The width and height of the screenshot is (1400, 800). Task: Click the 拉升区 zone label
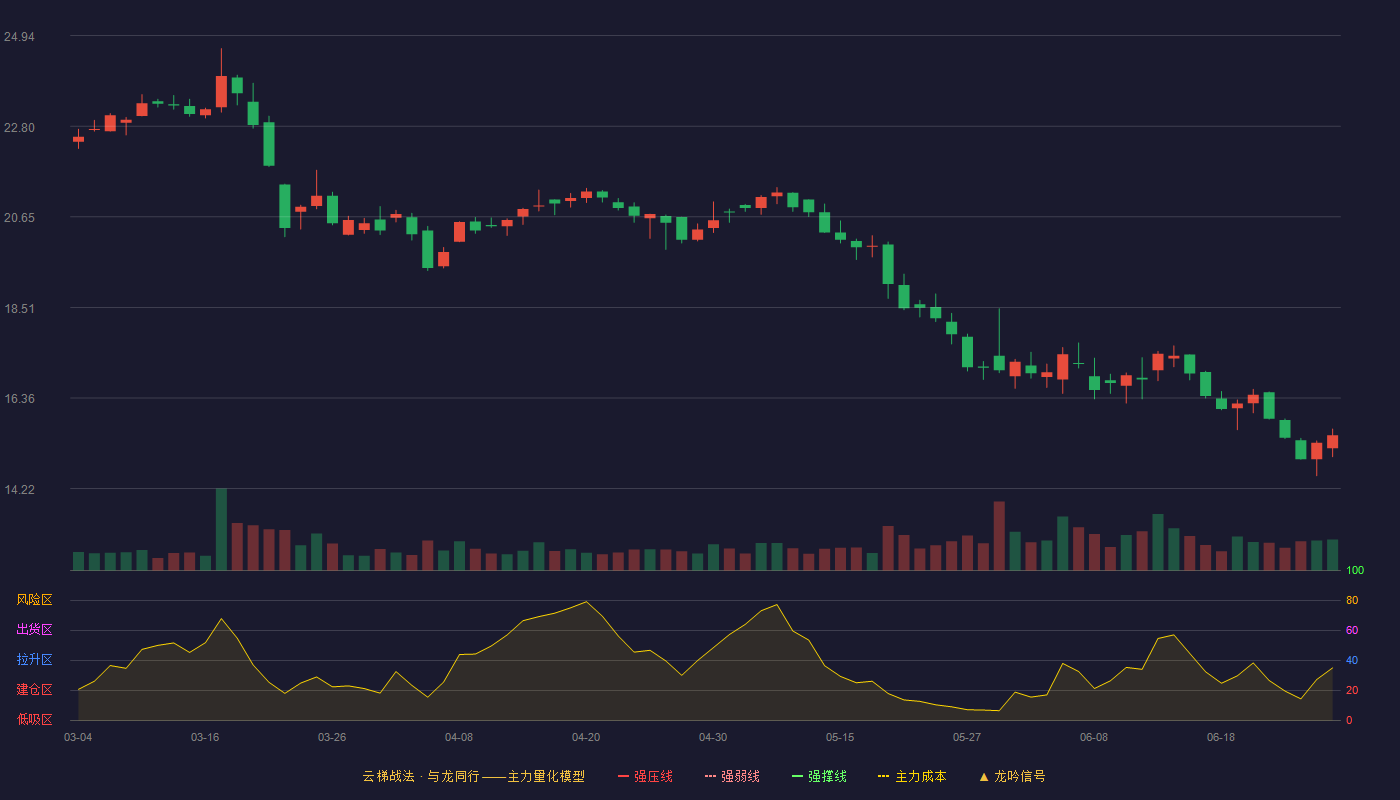coord(35,660)
